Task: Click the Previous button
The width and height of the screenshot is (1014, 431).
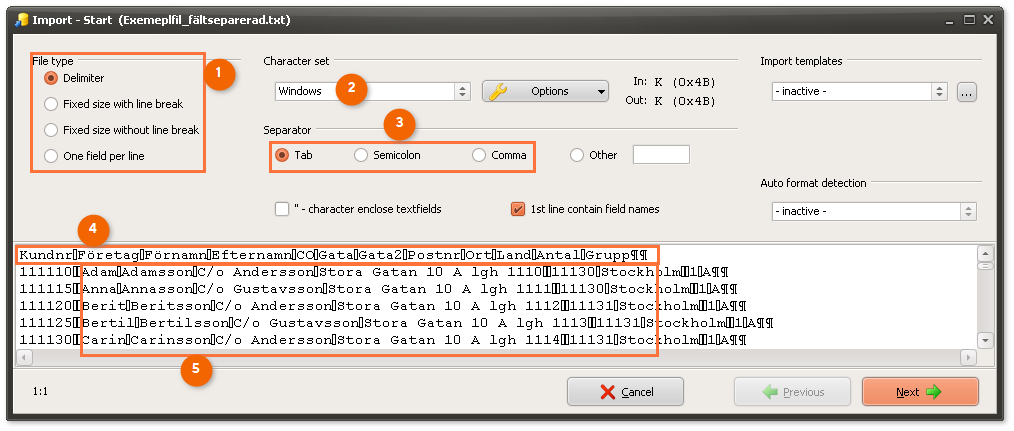Action: coord(792,392)
